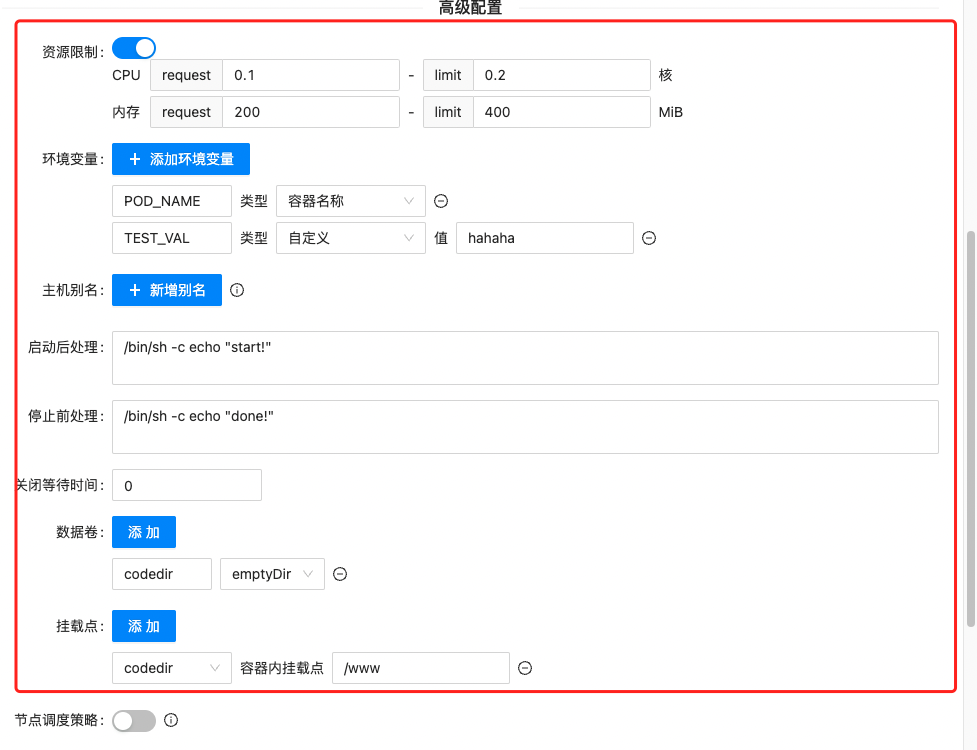Edit the TEST_VAL variable name field
Viewport: 977px width, 750px height.
tap(172, 238)
